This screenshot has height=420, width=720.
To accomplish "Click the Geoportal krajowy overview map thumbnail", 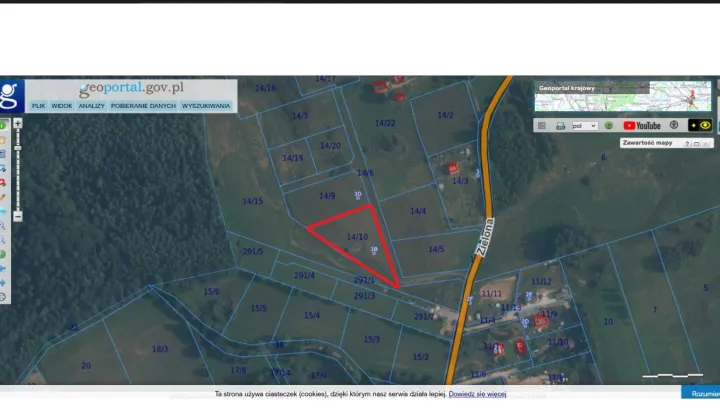I will tap(623, 96).
